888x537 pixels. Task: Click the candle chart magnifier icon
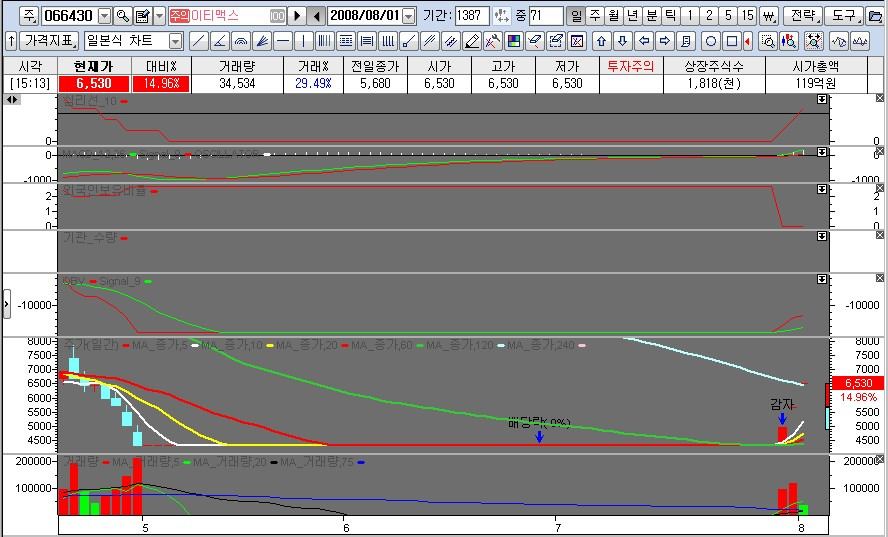[x=789, y=41]
